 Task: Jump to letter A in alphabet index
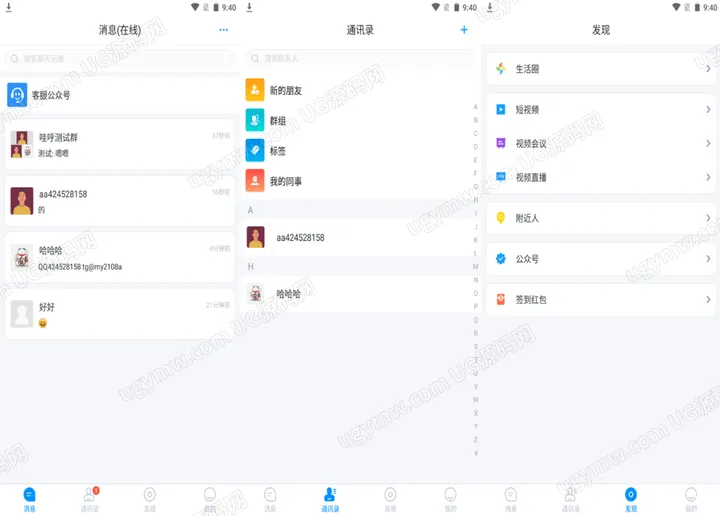[x=476, y=107]
